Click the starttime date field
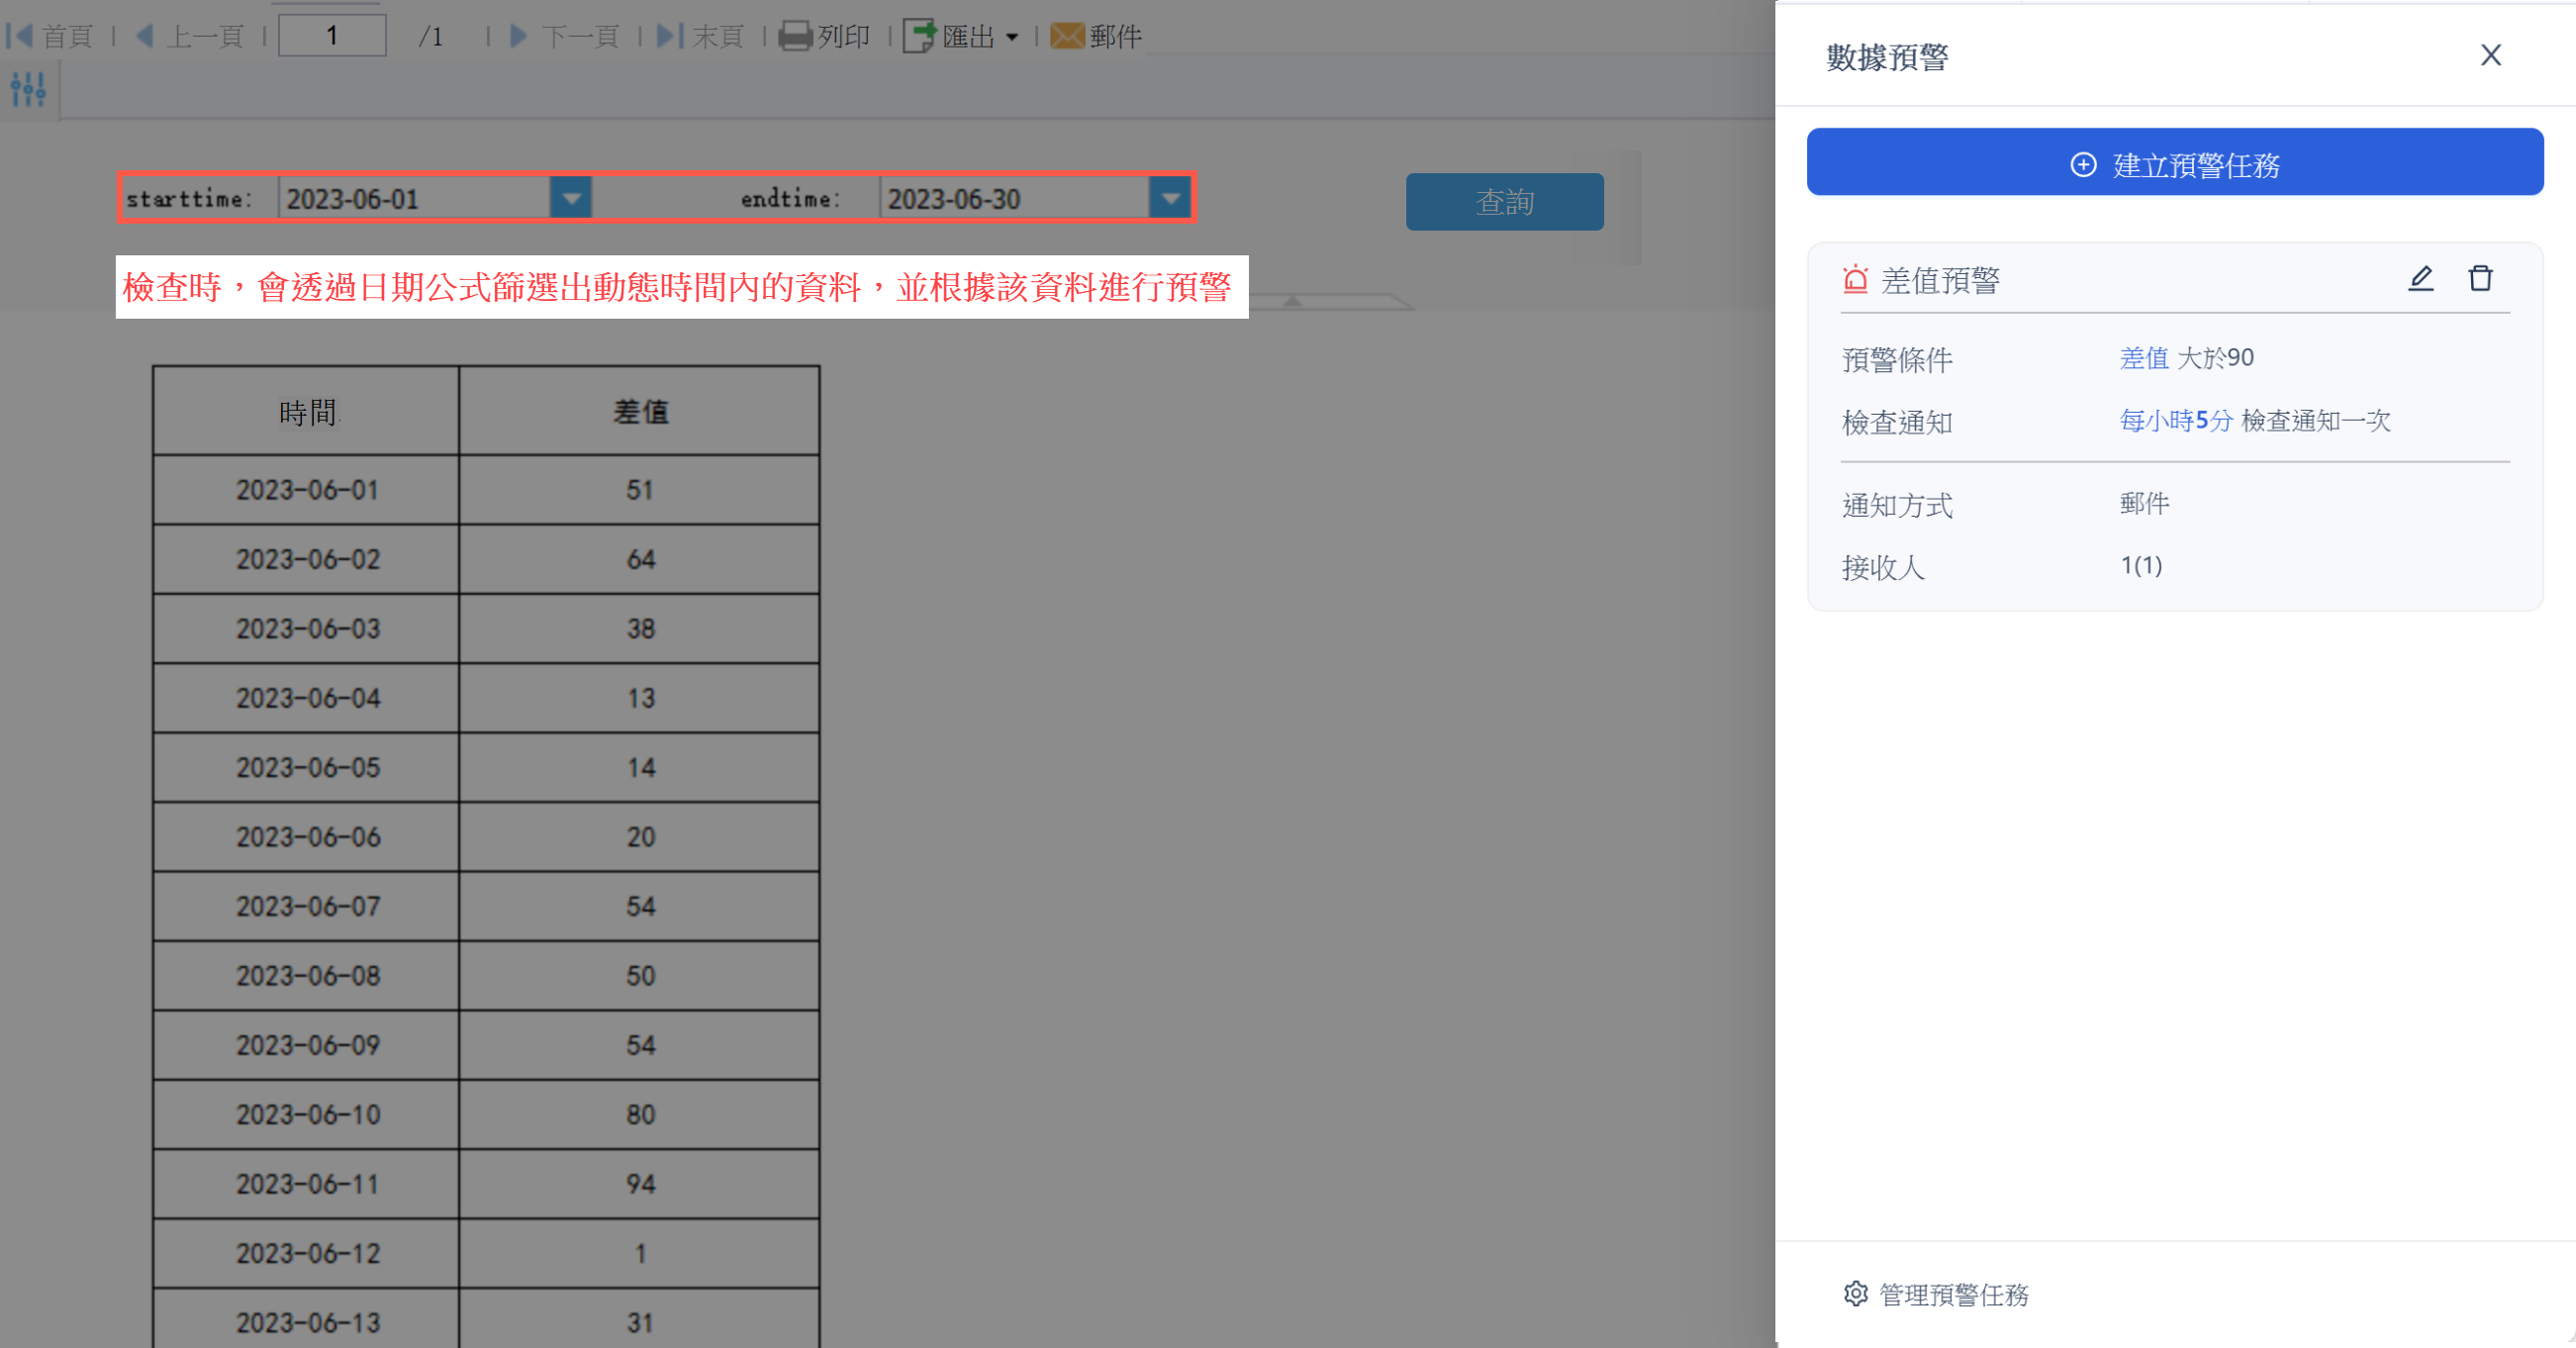The image size is (2576, 1348). [x=414, y=198]
